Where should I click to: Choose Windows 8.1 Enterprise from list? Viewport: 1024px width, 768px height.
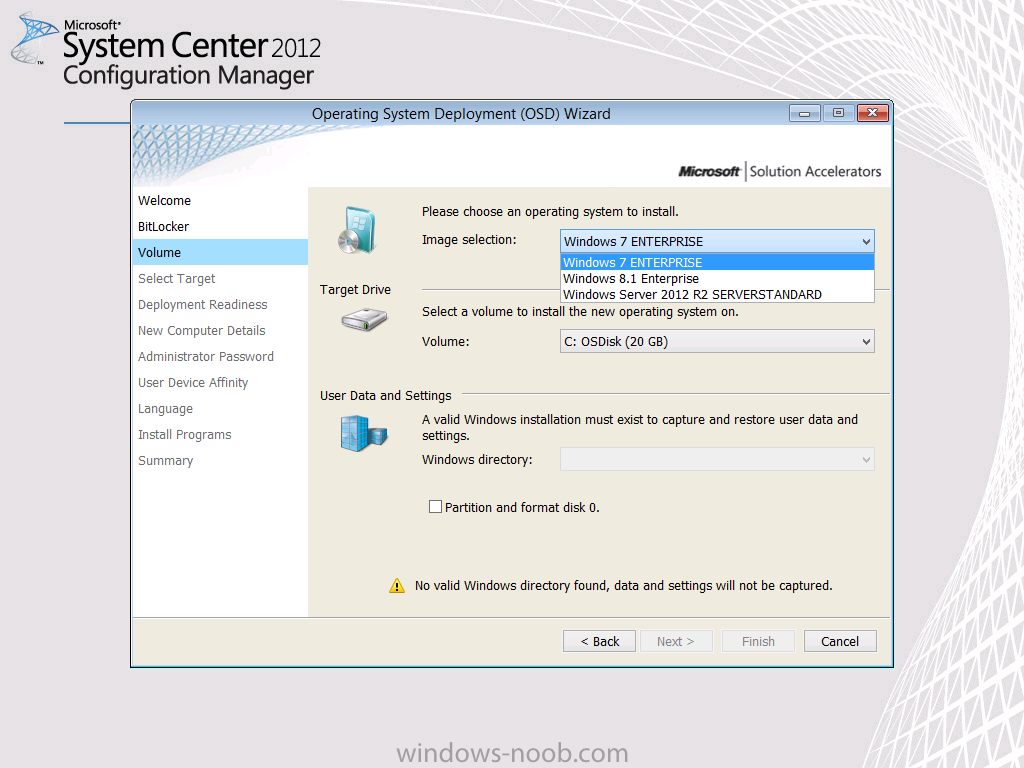717,278
